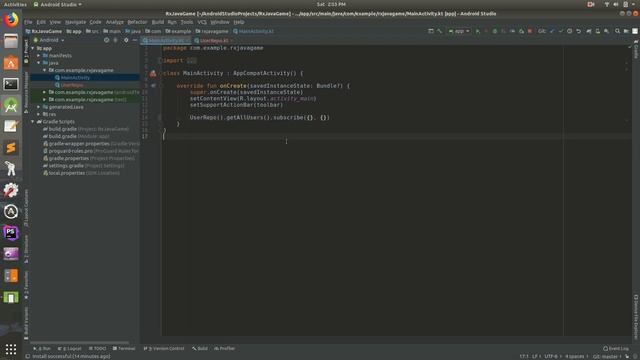Click the rxjavagame breadcrumb in the navigation bar

[211, 31]
